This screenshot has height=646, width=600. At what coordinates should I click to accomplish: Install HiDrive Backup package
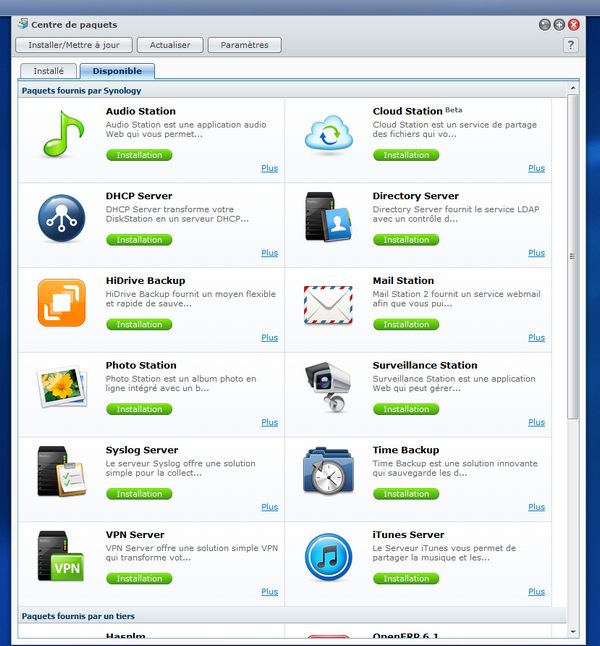pyautogui.click(x=139, y=325)
